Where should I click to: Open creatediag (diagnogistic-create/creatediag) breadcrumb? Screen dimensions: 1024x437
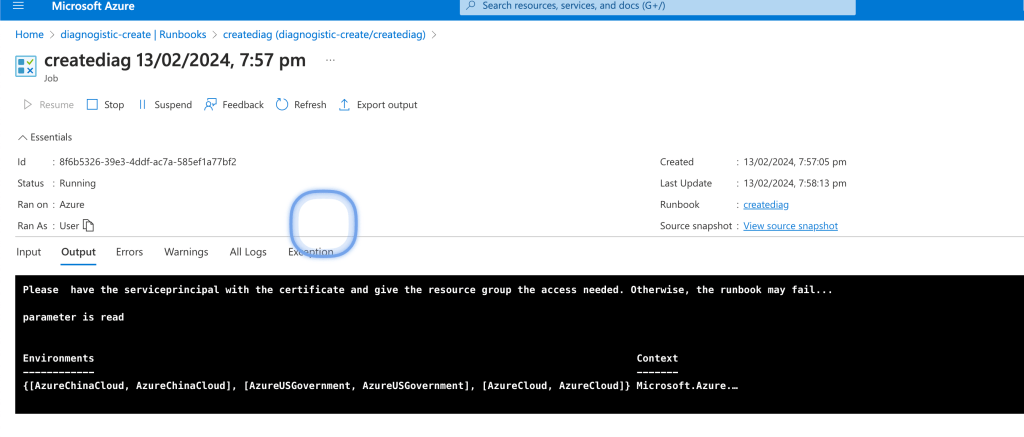tap(324, 35)
